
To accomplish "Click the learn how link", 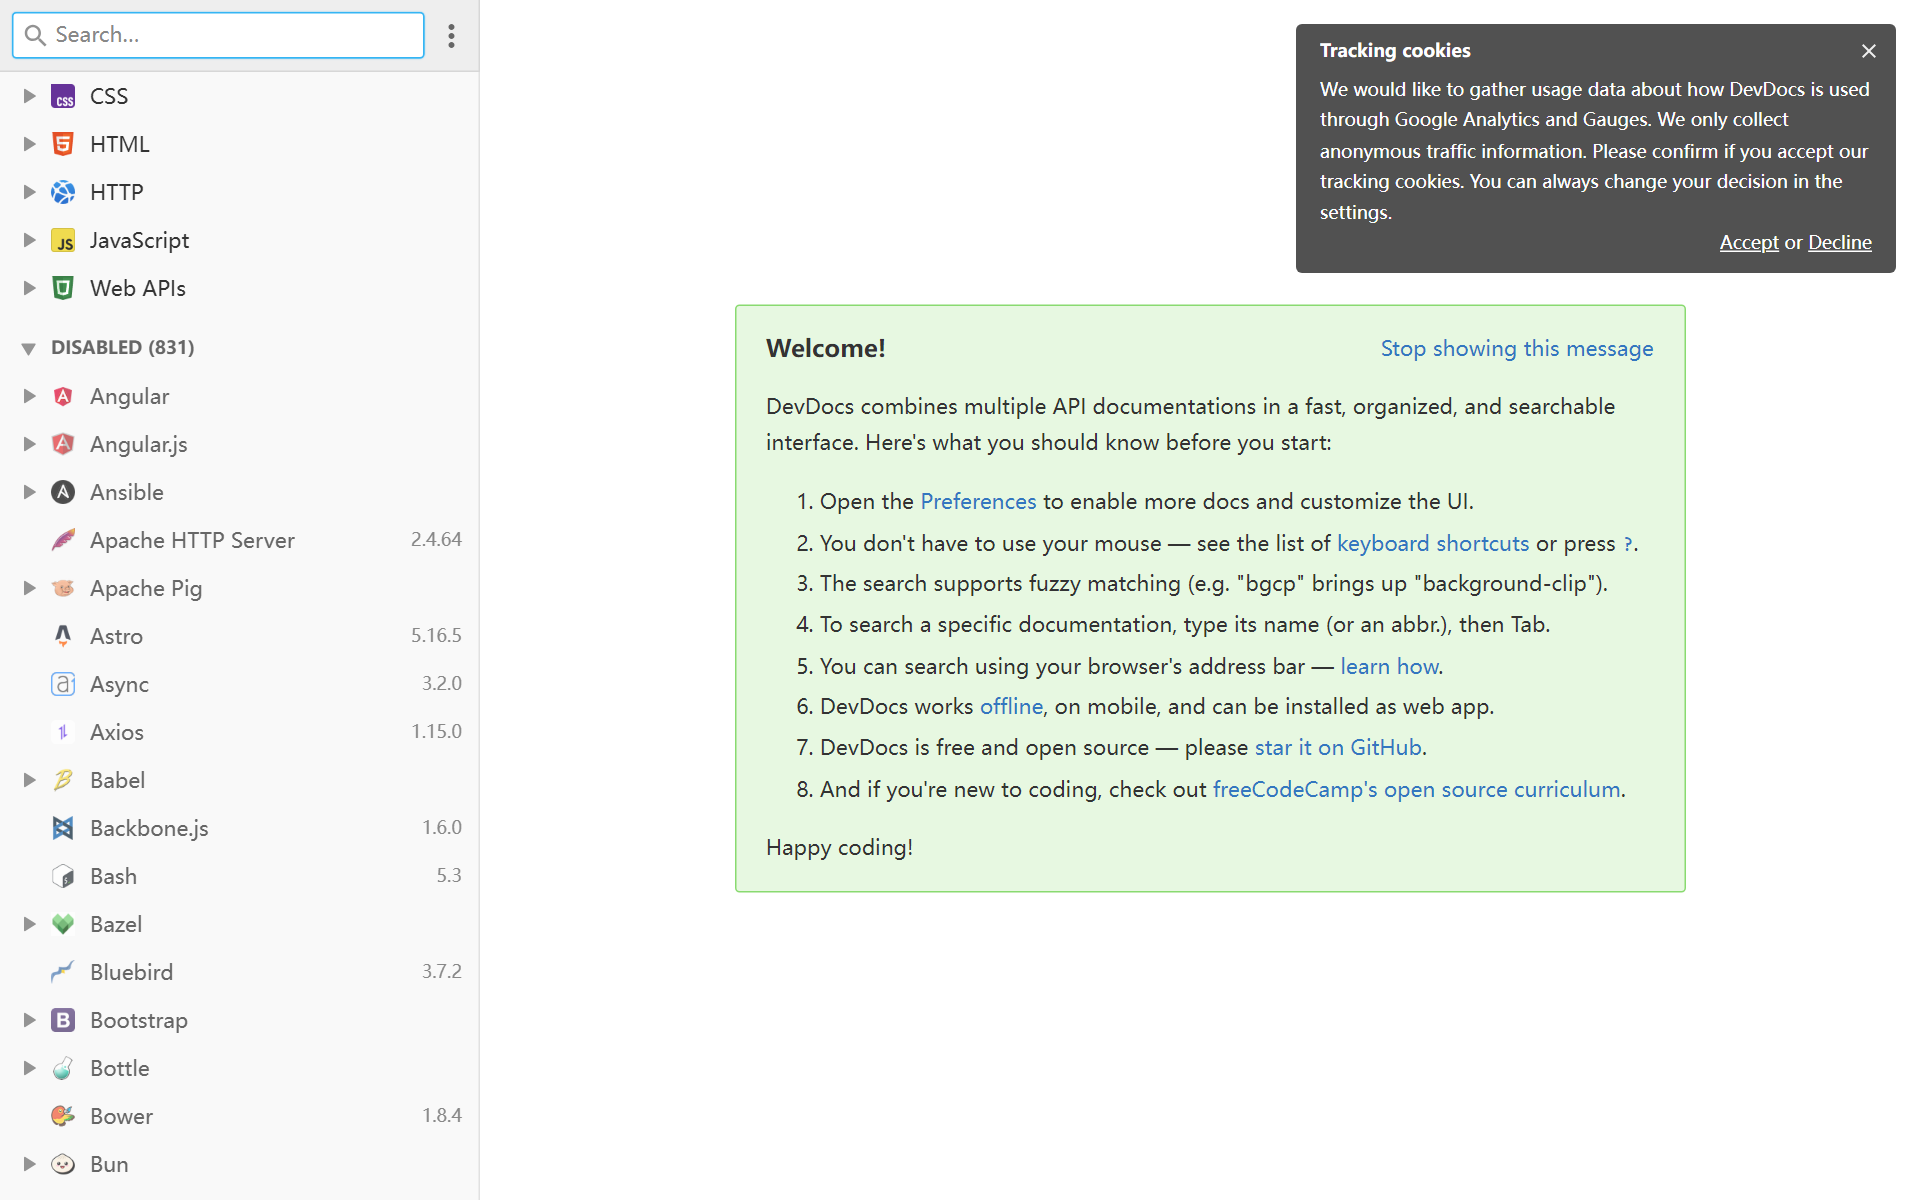I will (x=1389, y=666).
